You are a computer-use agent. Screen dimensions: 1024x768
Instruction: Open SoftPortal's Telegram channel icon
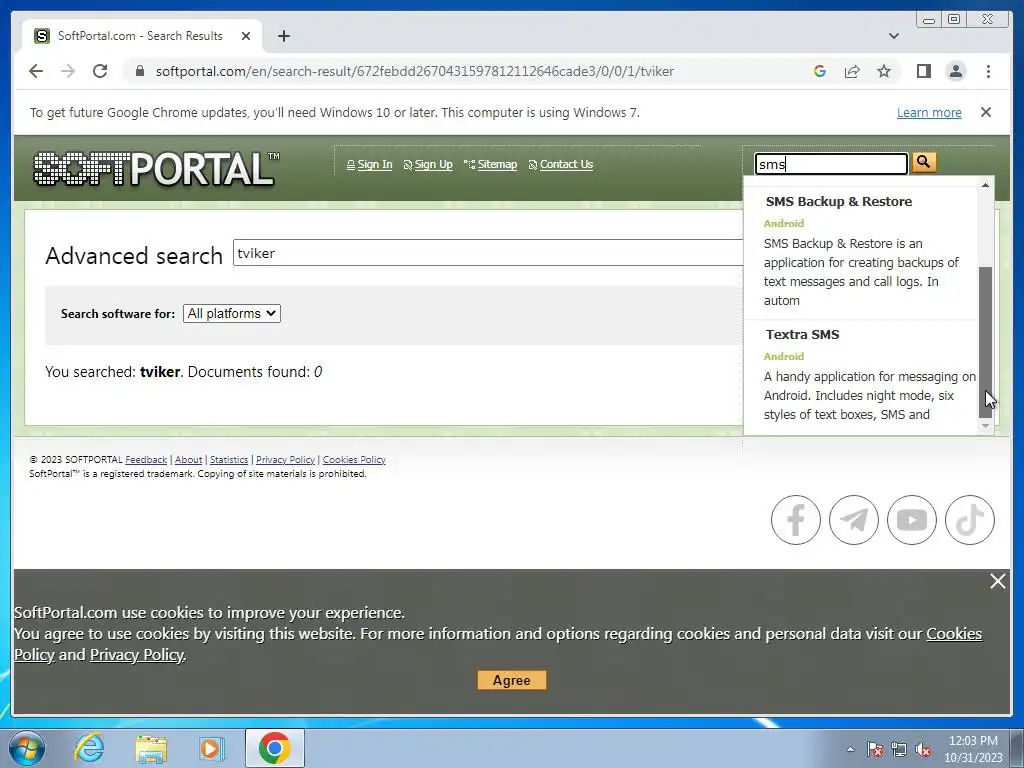coord(854,520)
